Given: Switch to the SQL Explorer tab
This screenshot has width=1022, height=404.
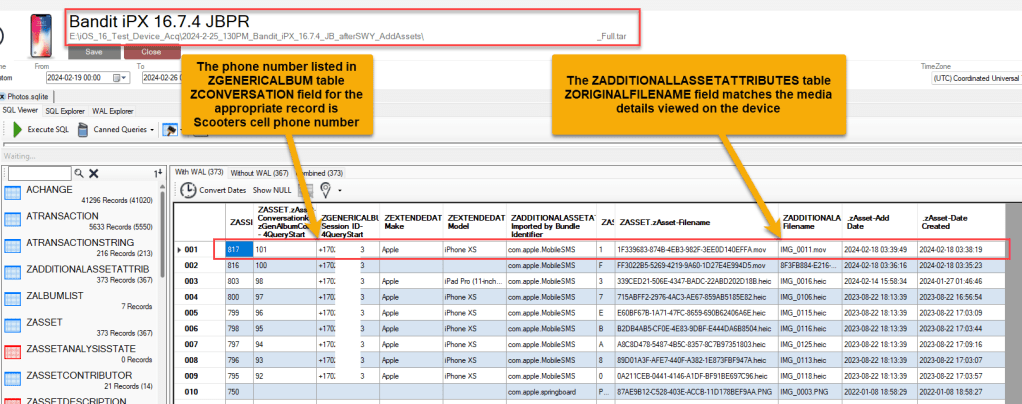Looking at the screenshot, I should 65,110.
